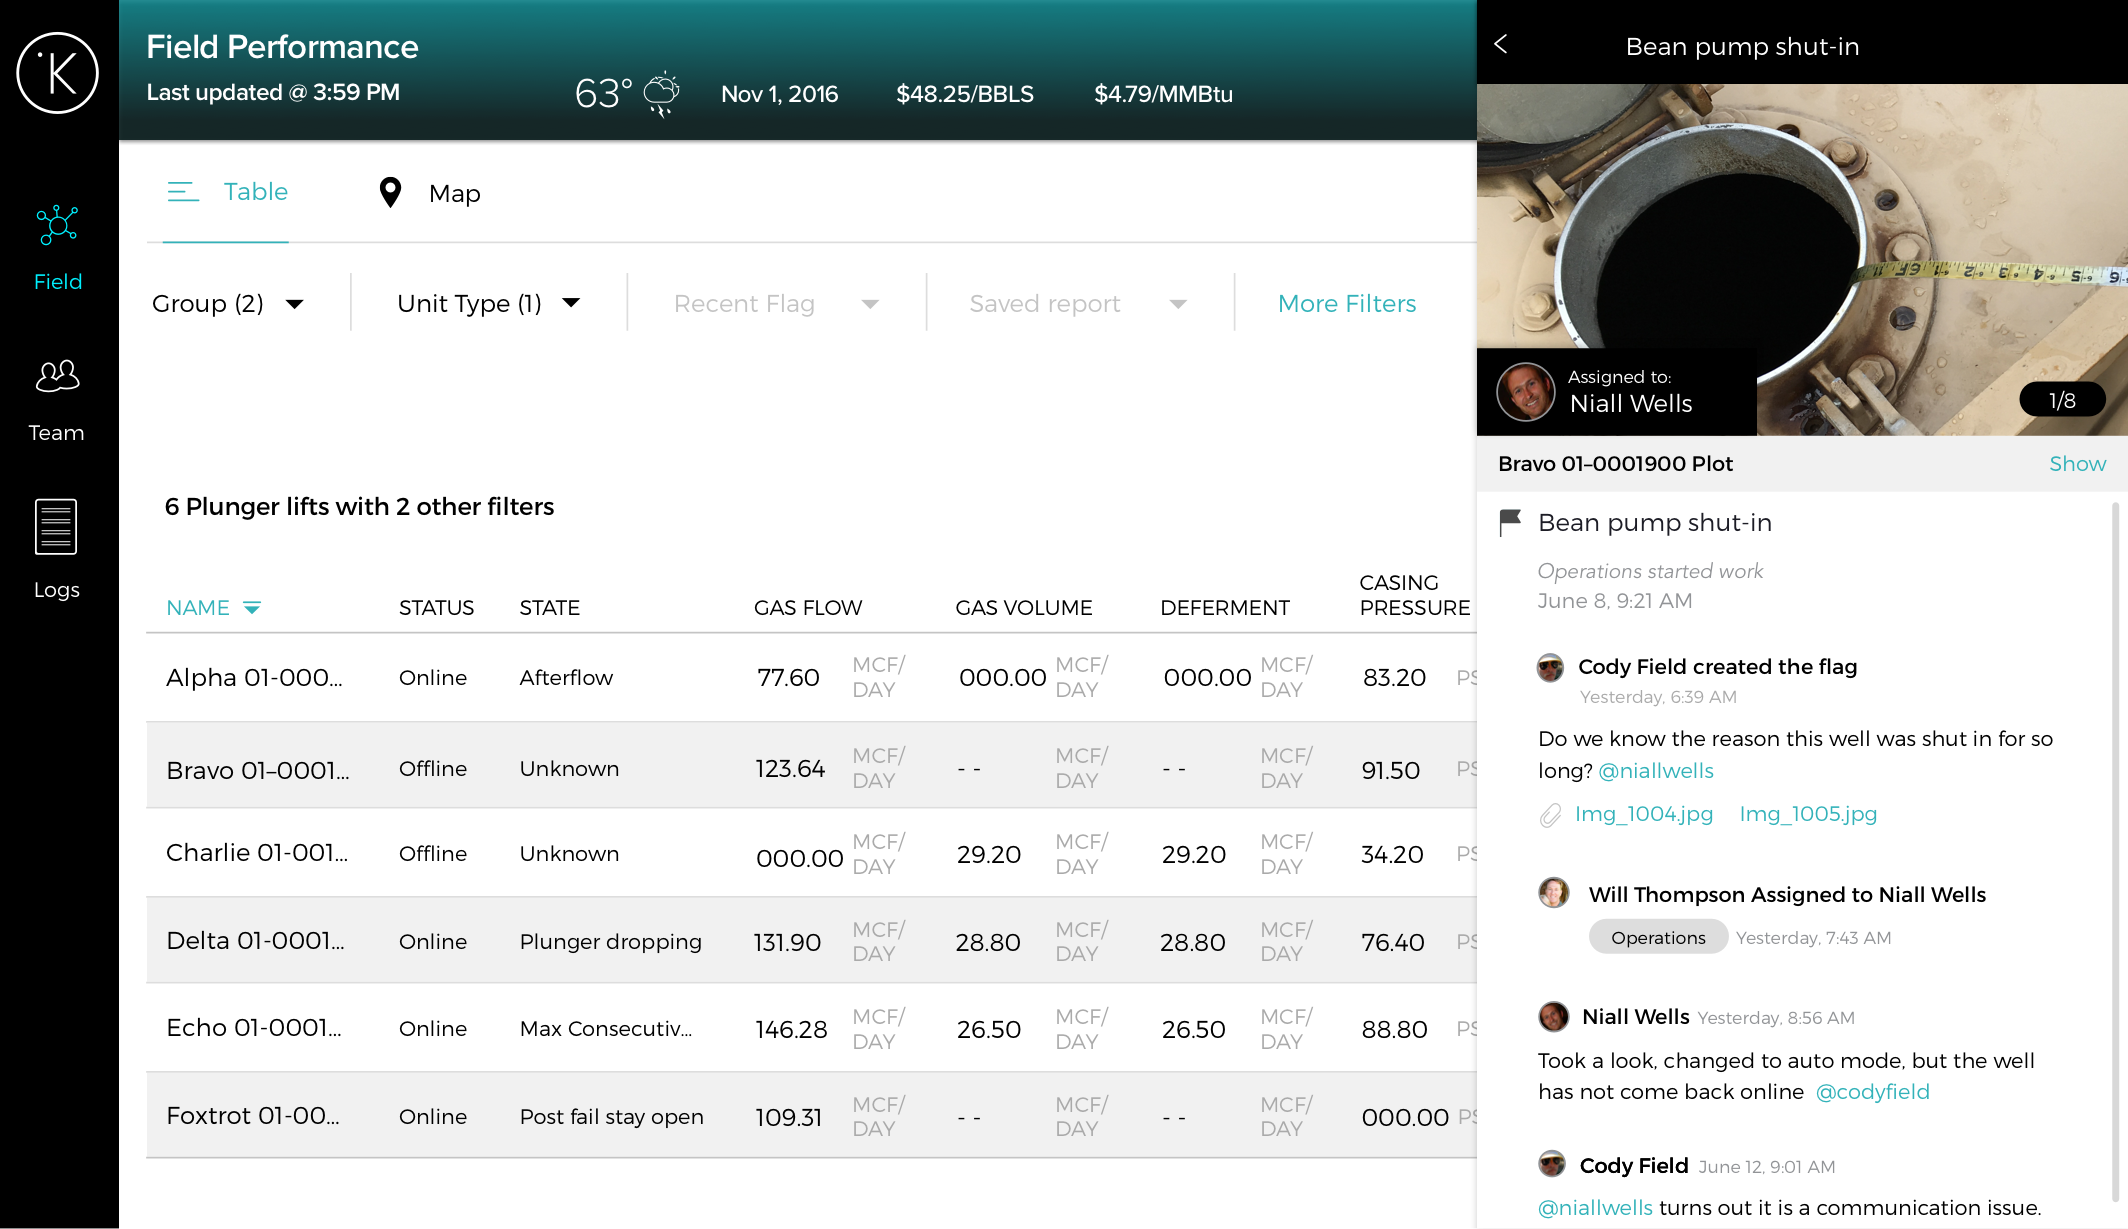The width and height of the screenshot is (2128, 1229).
Task: Select Logs in the sidebar
Action: 57,550
